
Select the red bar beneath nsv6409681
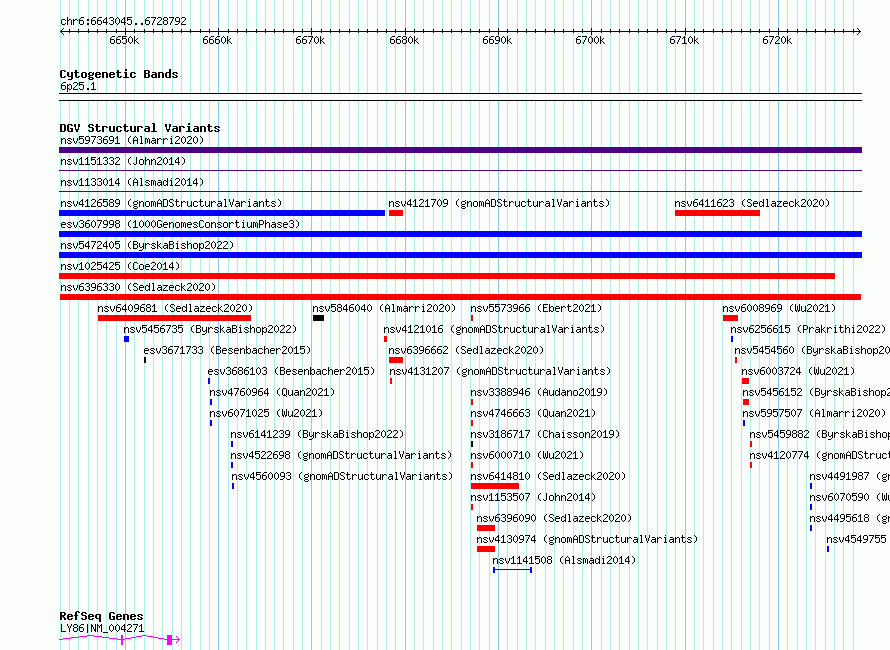pyautogui.click(x=174, y=318)
